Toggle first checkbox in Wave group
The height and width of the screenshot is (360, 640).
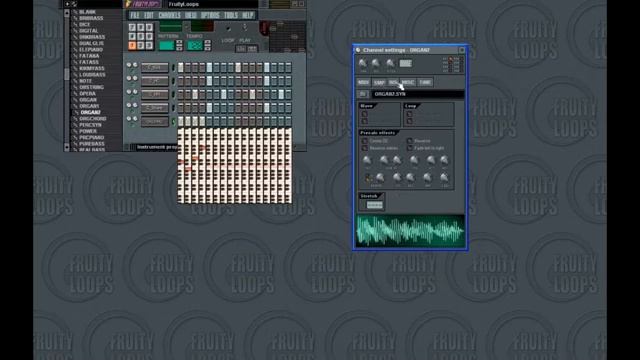(364, 114)
